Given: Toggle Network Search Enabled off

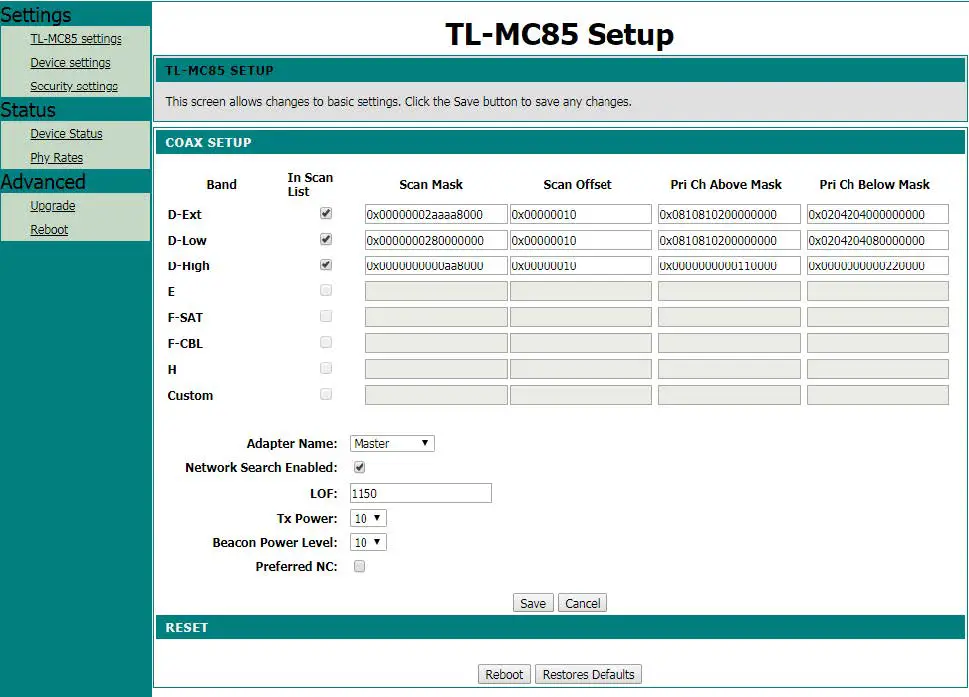Looking at the screenshot, I should [x=358, y=467].
